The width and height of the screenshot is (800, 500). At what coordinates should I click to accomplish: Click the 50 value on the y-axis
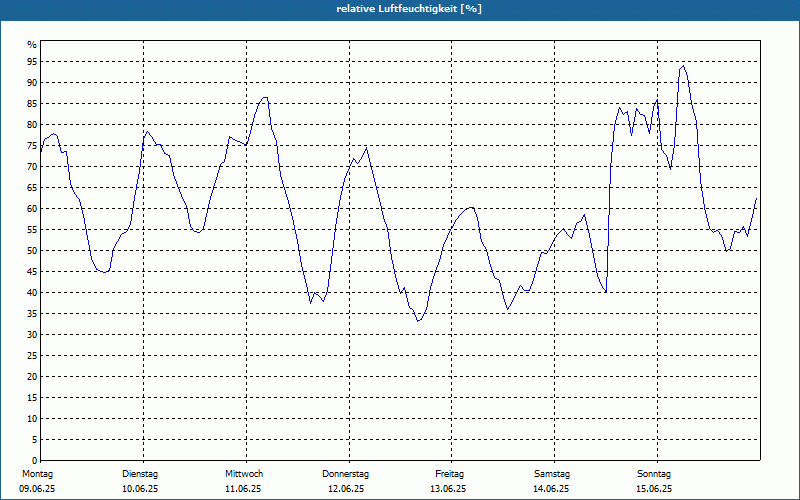click(x=32, y=251)
